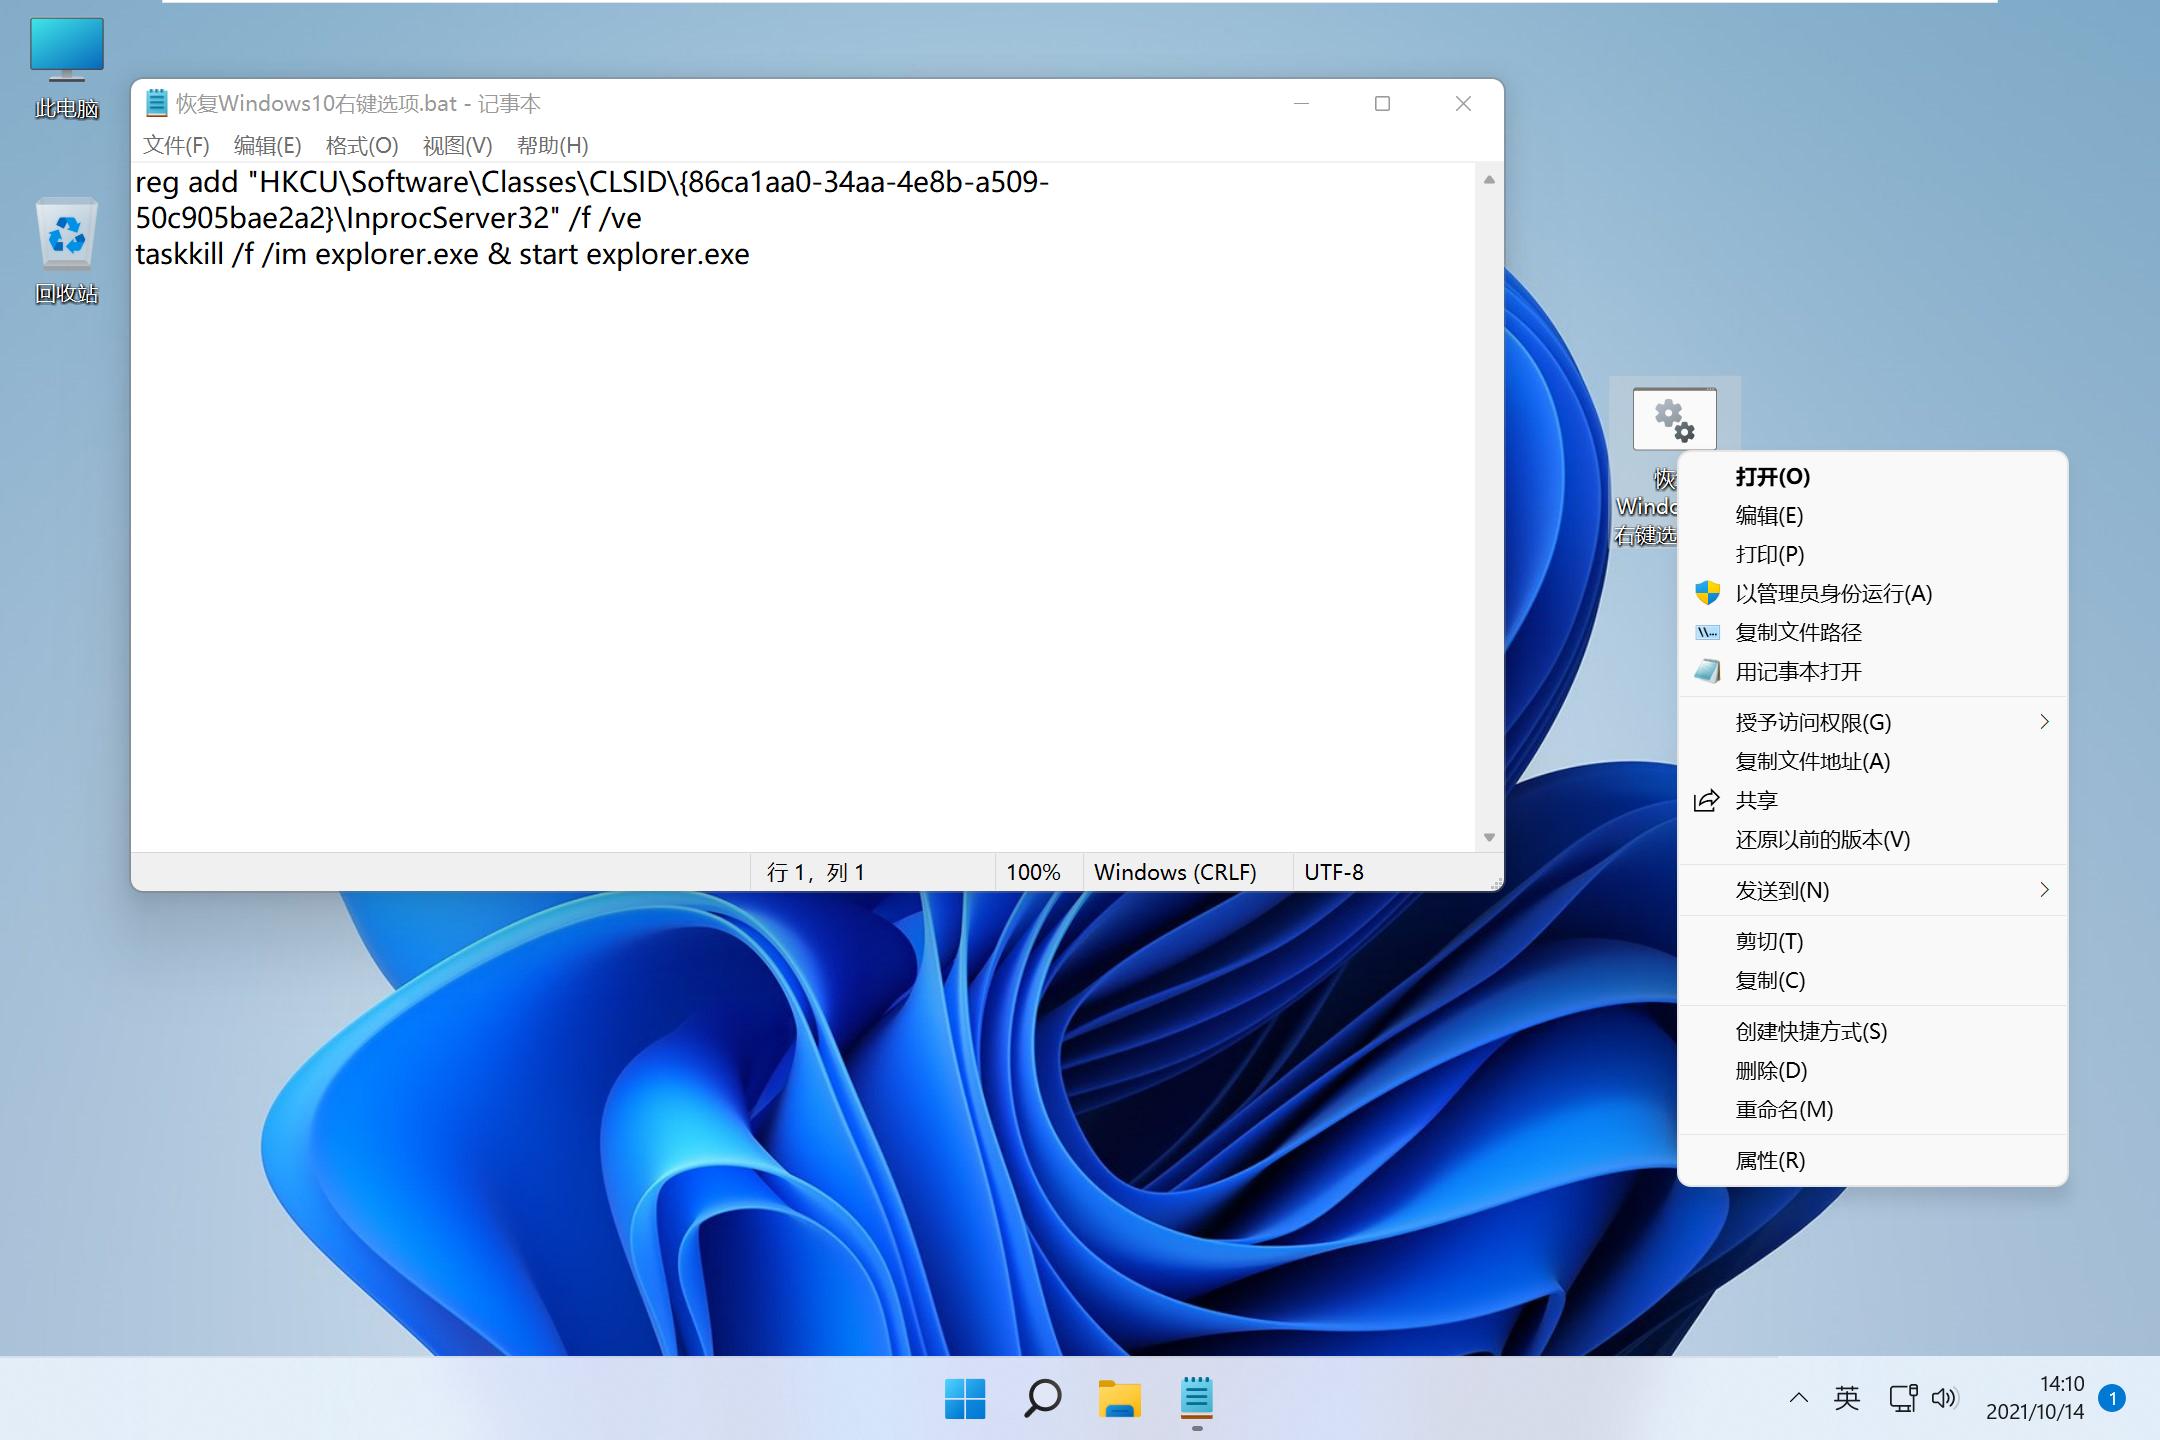
Task: Open the 格式(O) menu in Notepad
Action: pyautogui.click(x=362, y=146)
